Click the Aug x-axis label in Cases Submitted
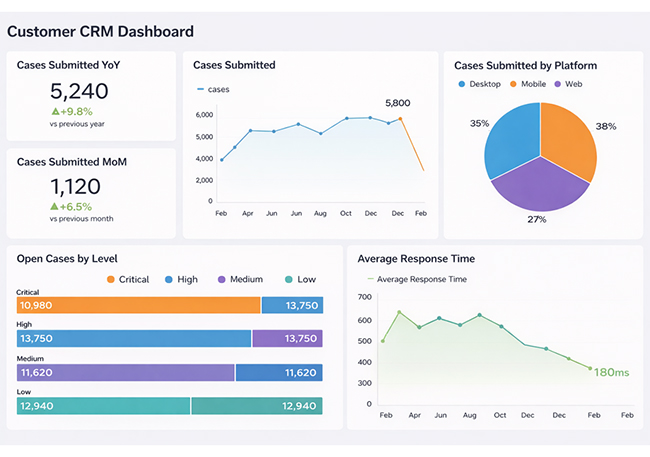Screen dimensions: 650x457 click(x=320, y=213)
